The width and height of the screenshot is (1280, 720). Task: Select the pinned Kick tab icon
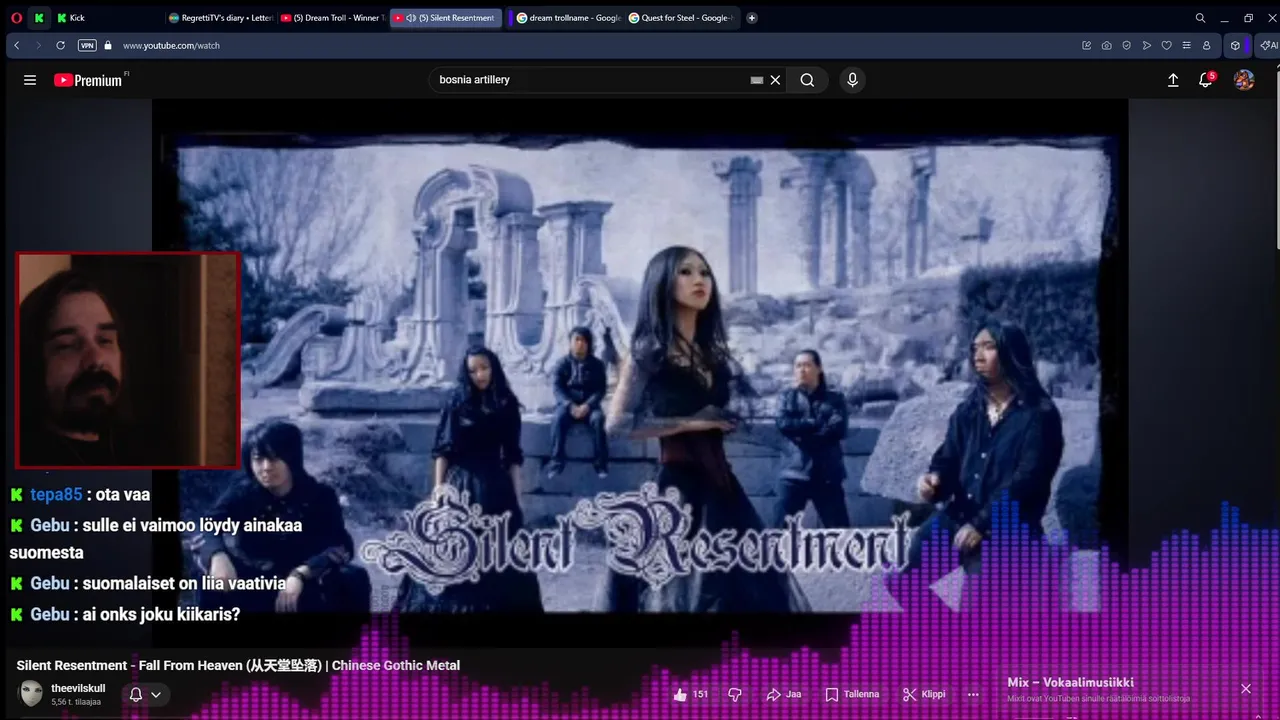coord(39,18)
